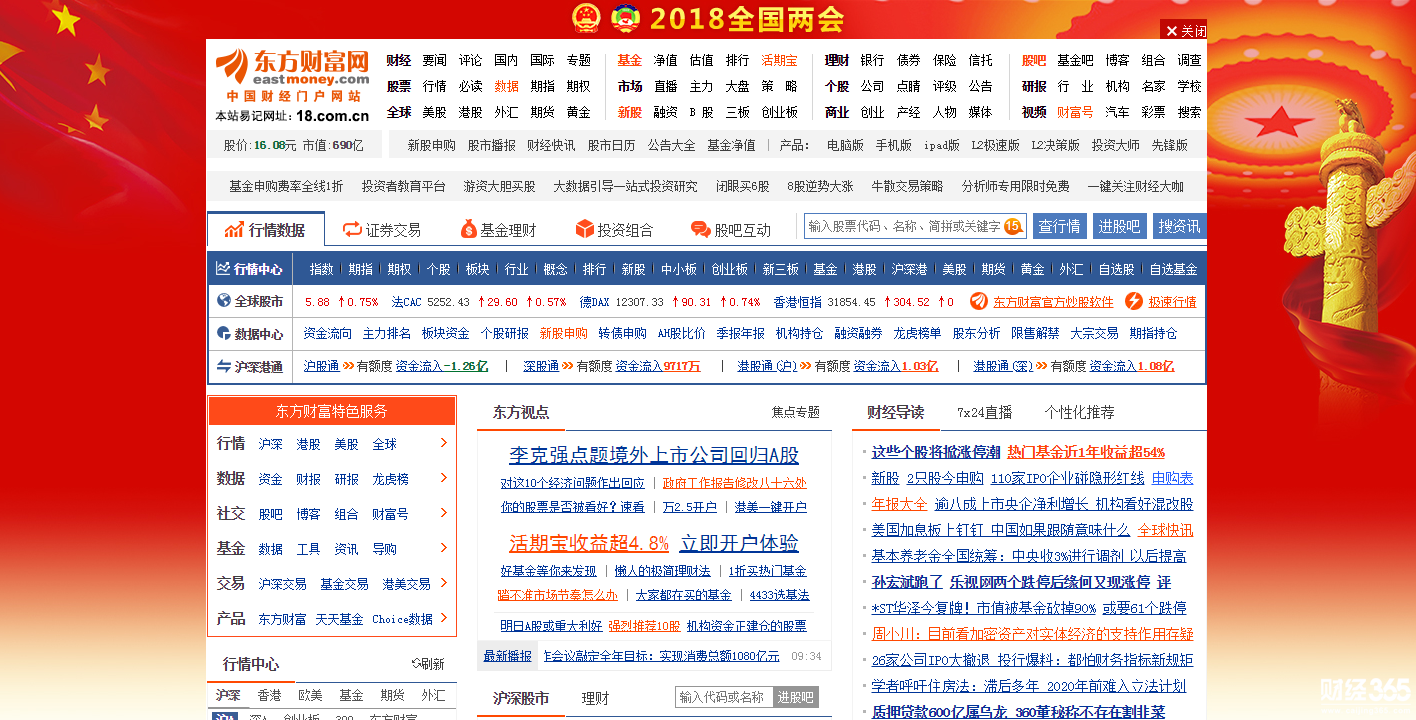Click 手机版 product link

[x=894, y=145]
